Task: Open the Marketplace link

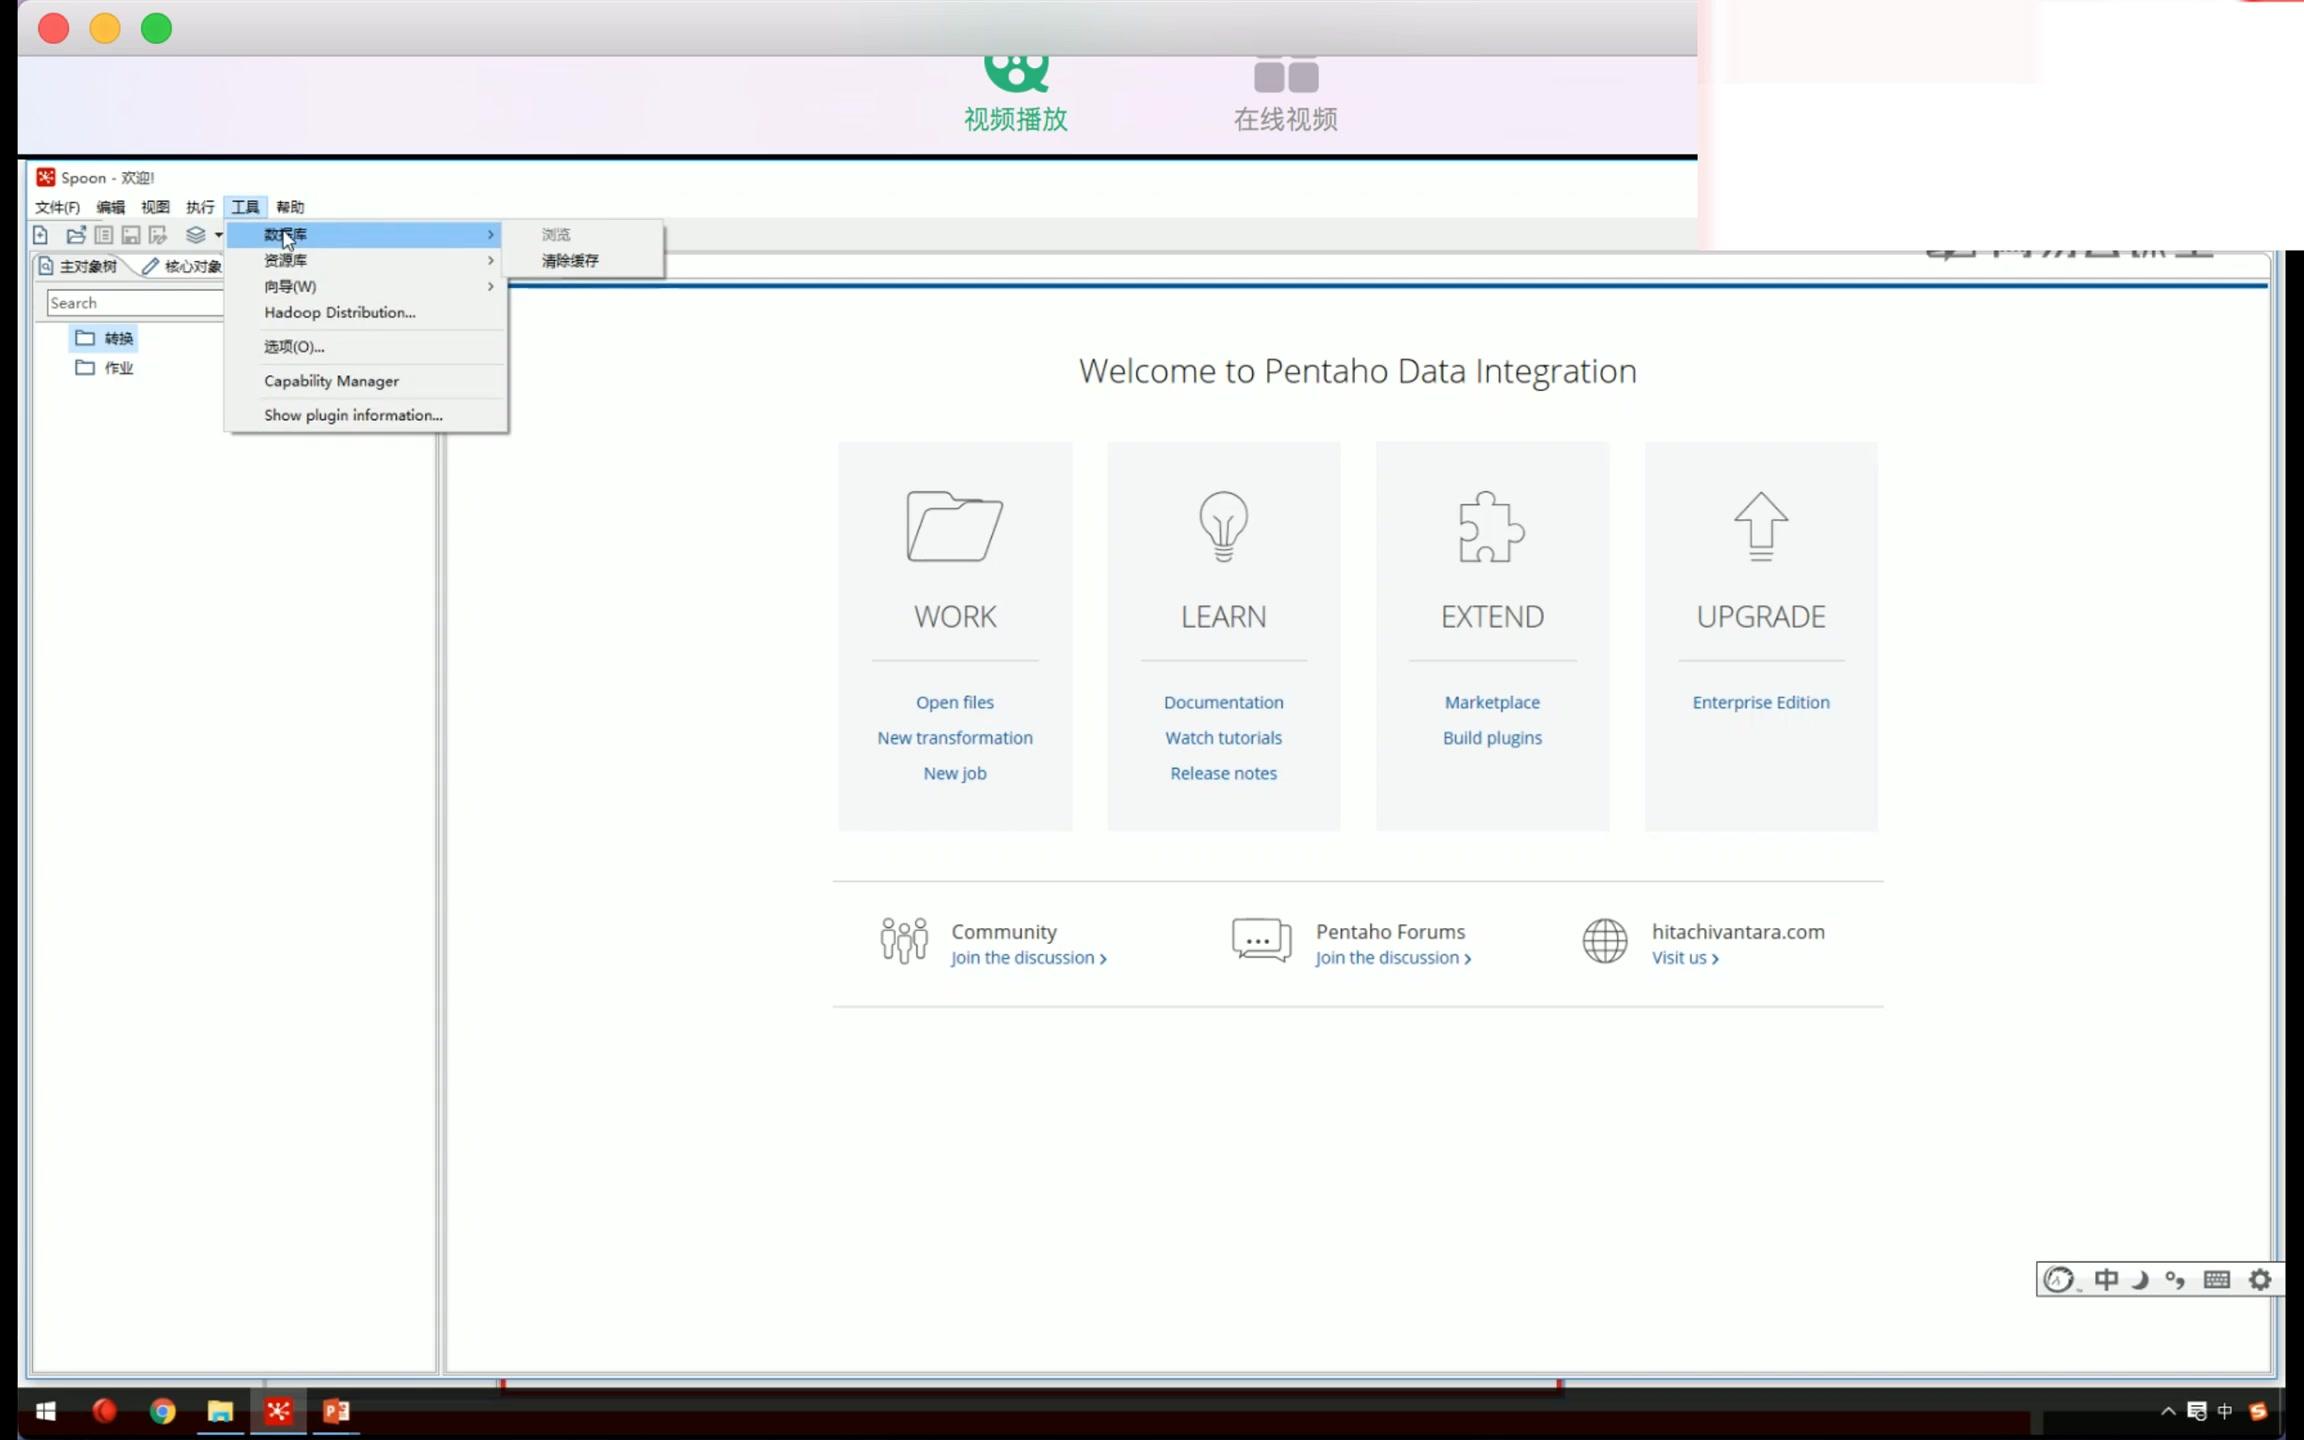Action: tap(1492, 702)
